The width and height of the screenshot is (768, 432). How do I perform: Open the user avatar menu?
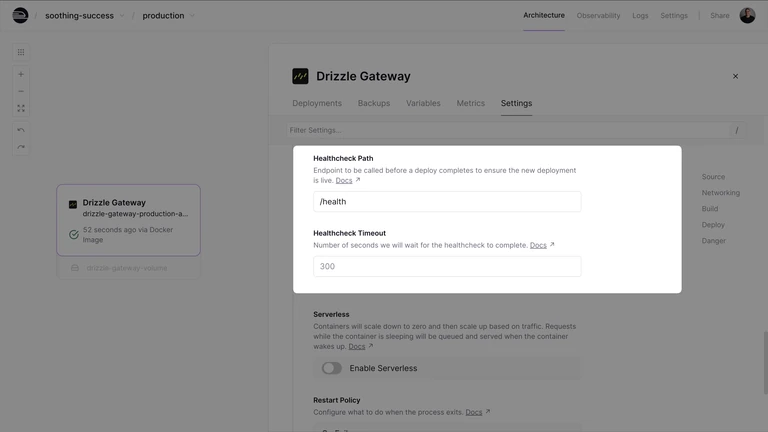(x=747, y=15)
